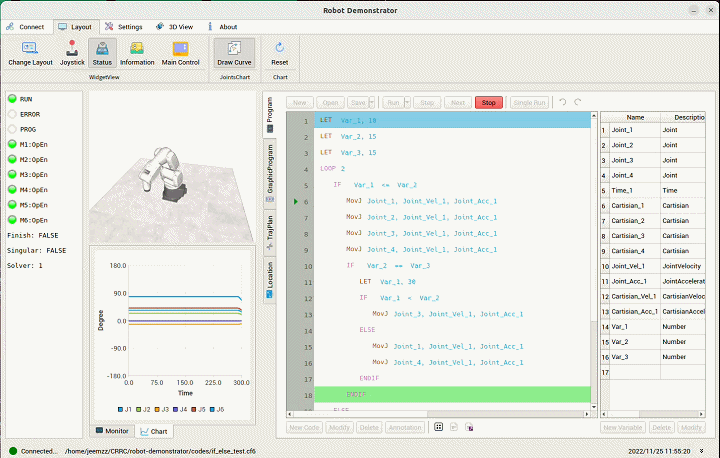Click the J1 legend color swatch
The width and height of the screenshot is (720, 458).
point(120,409)
